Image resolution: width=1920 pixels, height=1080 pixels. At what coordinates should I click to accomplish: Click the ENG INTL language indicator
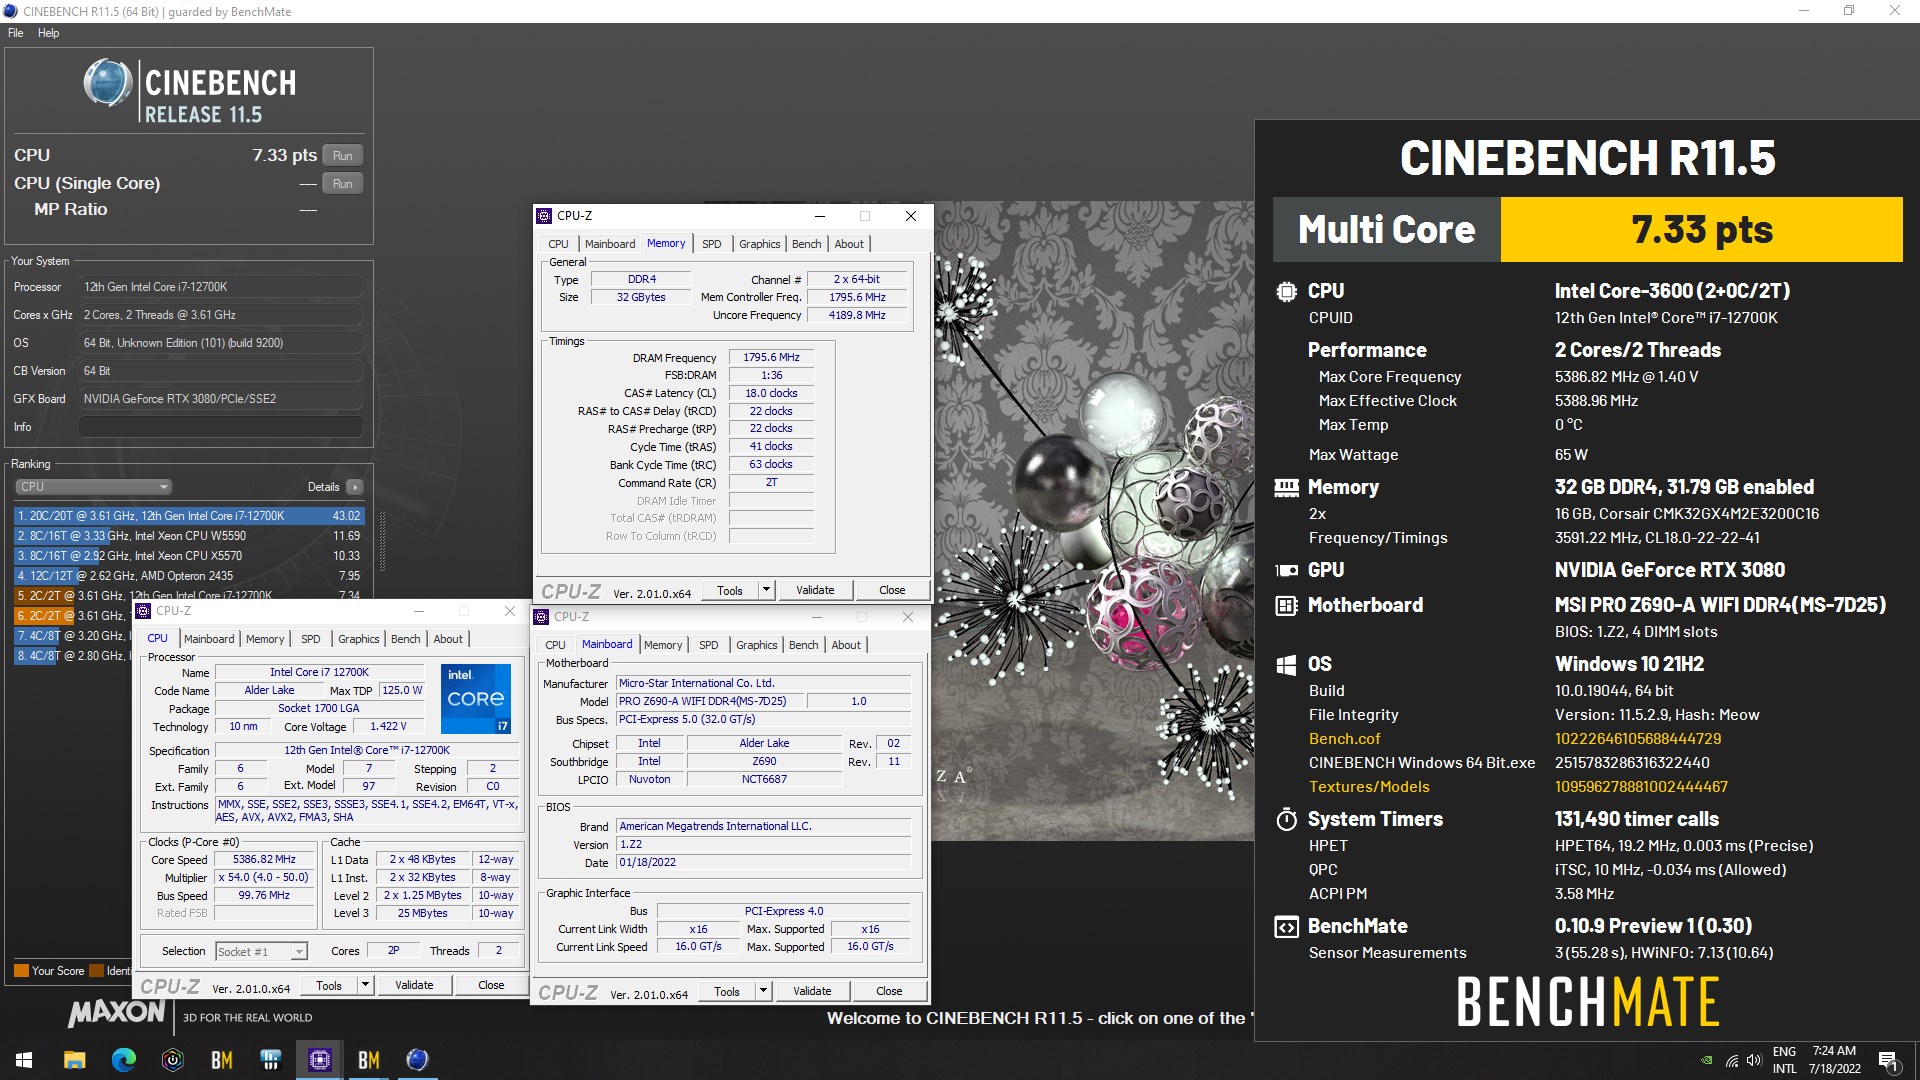click(x=1785, y=1060)
